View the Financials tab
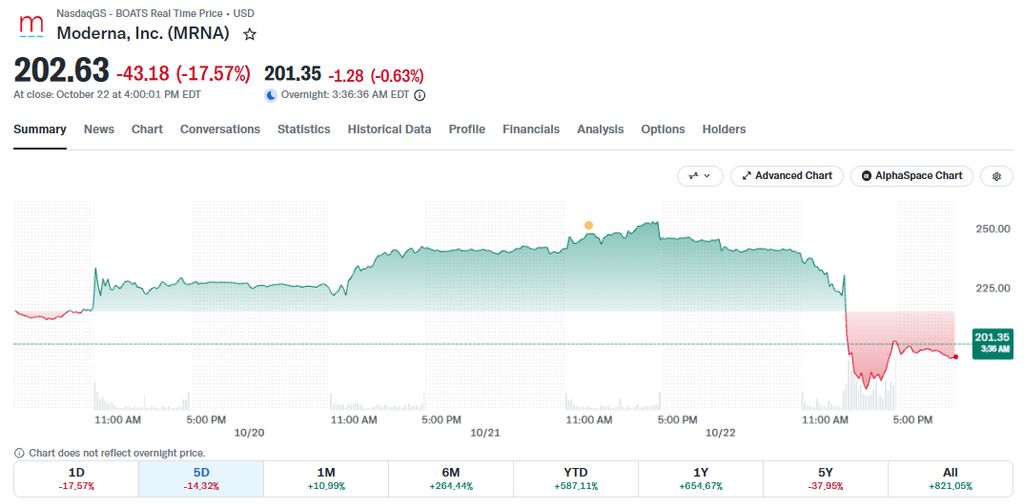 click(x=531, y=129)
